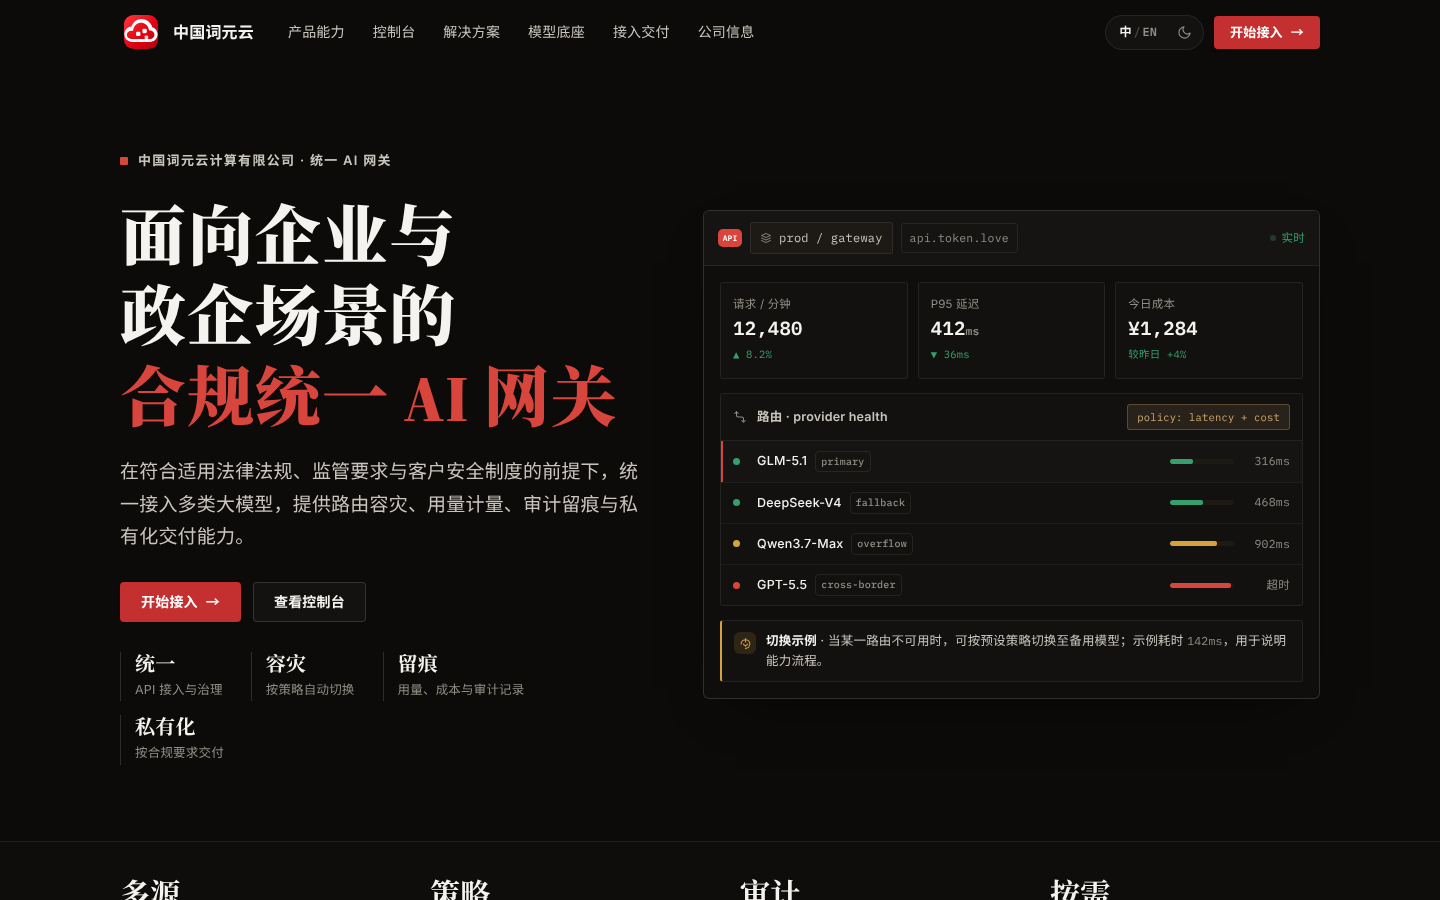
Task: Click the 316ms latency value
Action: (x=1272, y=461)
